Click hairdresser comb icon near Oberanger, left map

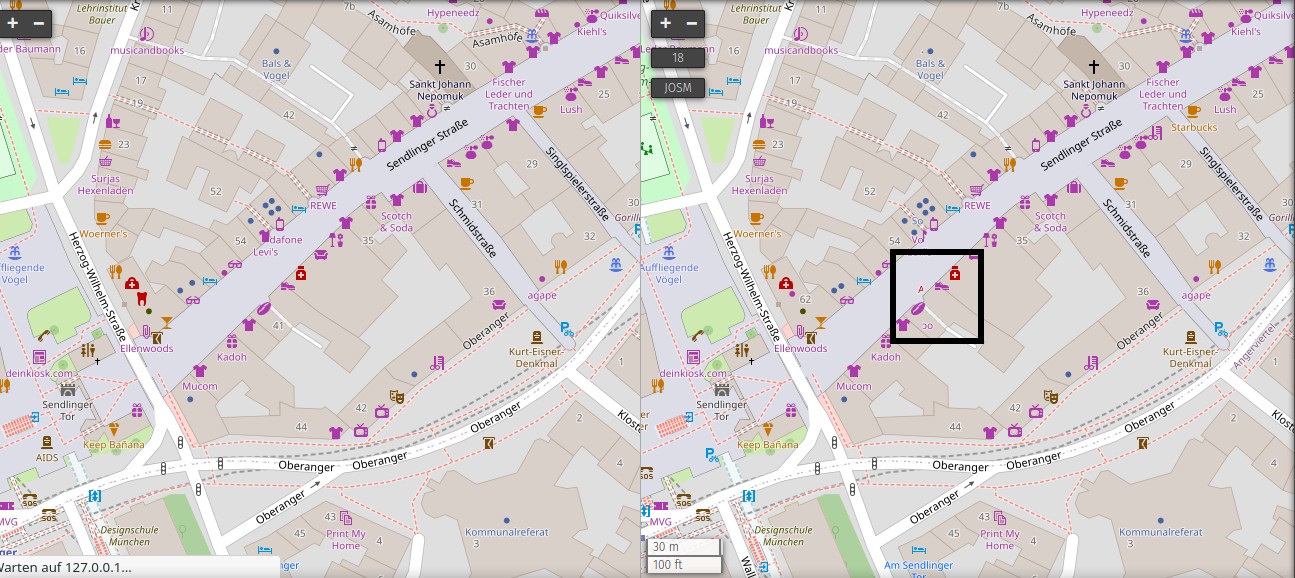pos(437,363)
